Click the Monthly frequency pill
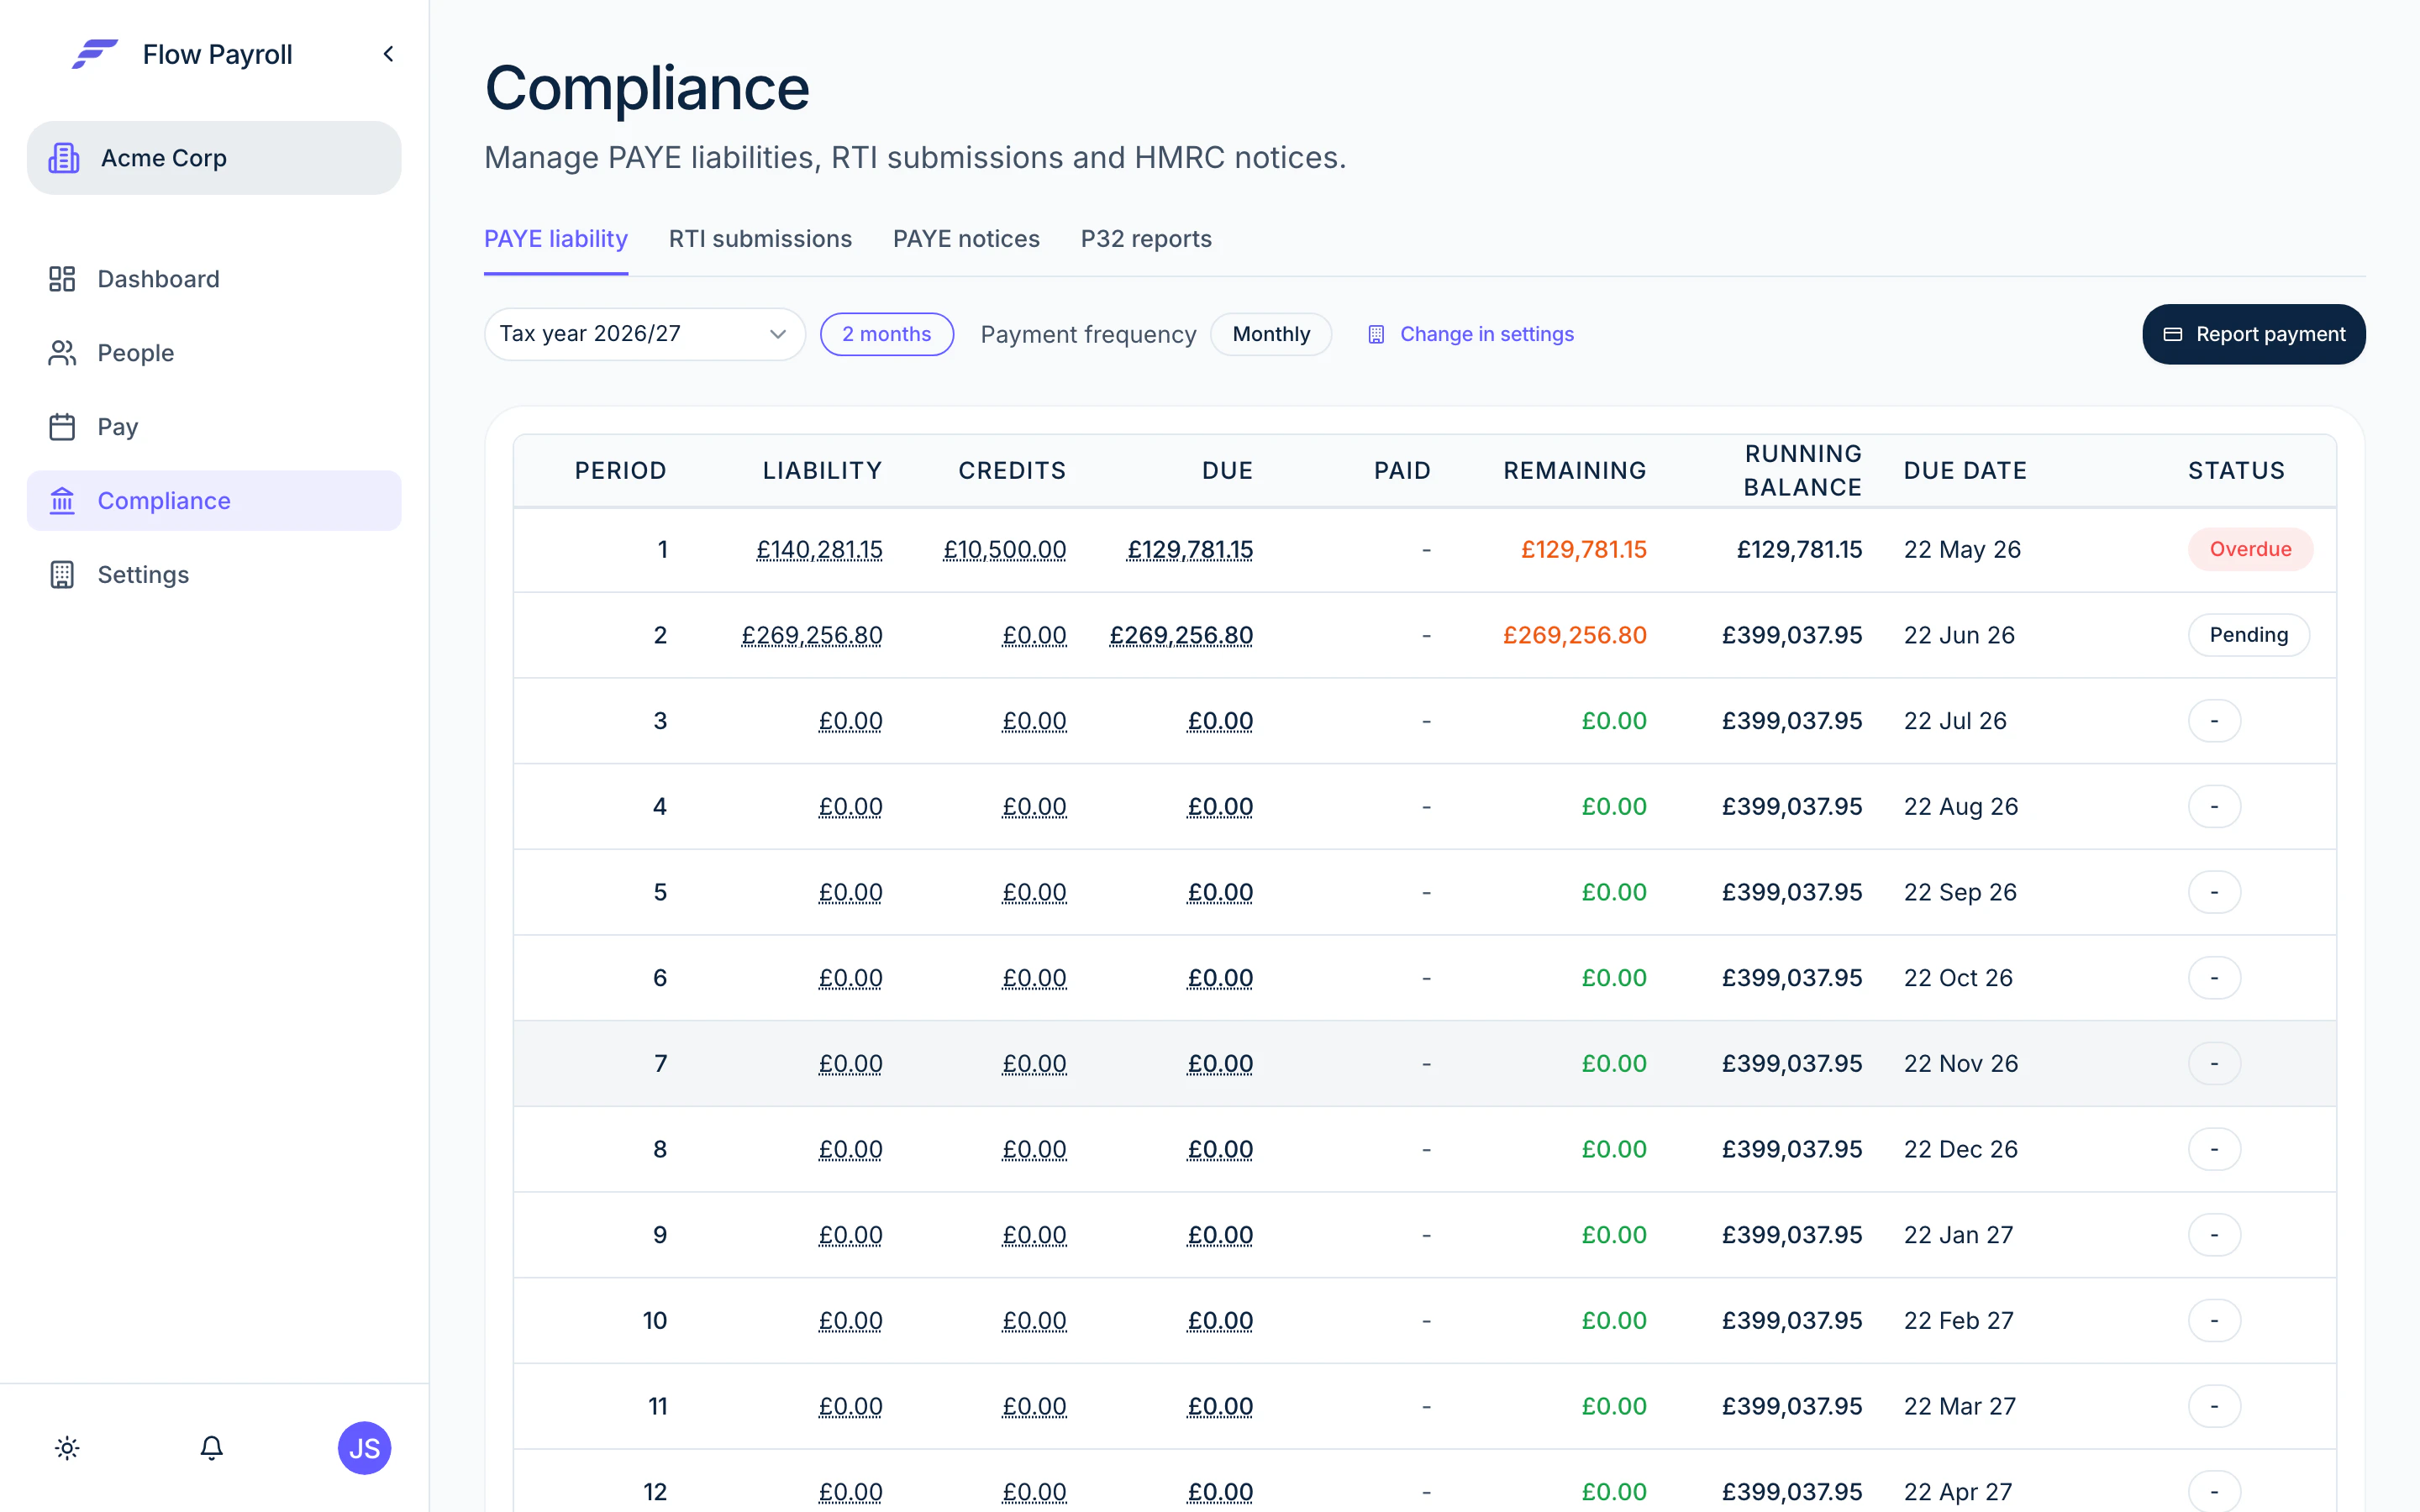2420x1512 pixels. click(x=1271, y=334)
